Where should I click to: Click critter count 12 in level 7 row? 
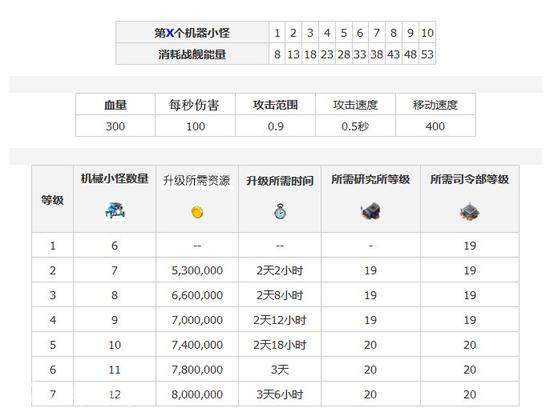115,394
